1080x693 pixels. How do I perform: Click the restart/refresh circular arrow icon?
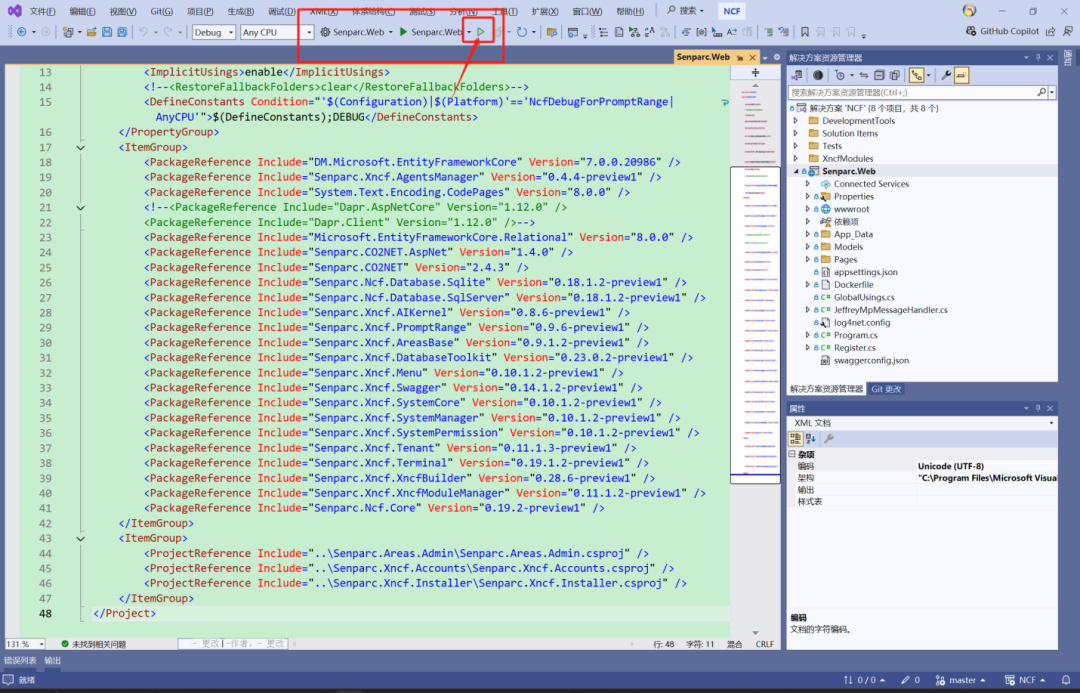(x=522, y=32)
